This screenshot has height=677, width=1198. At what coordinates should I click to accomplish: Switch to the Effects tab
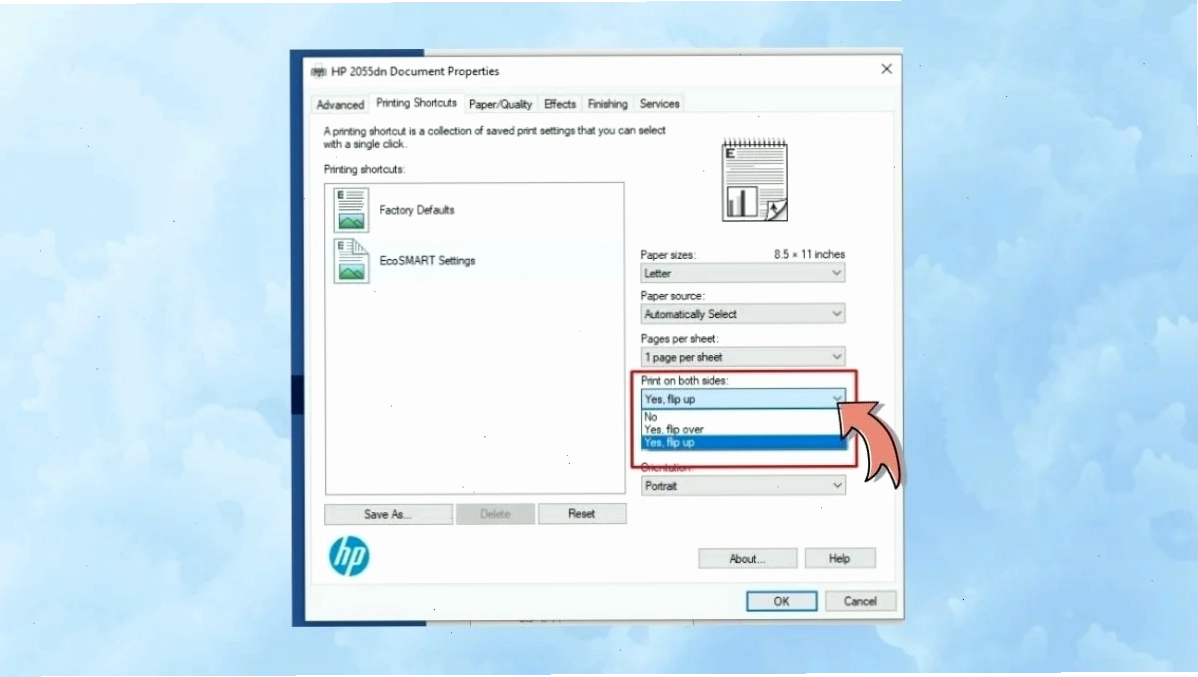click(559, 104)
